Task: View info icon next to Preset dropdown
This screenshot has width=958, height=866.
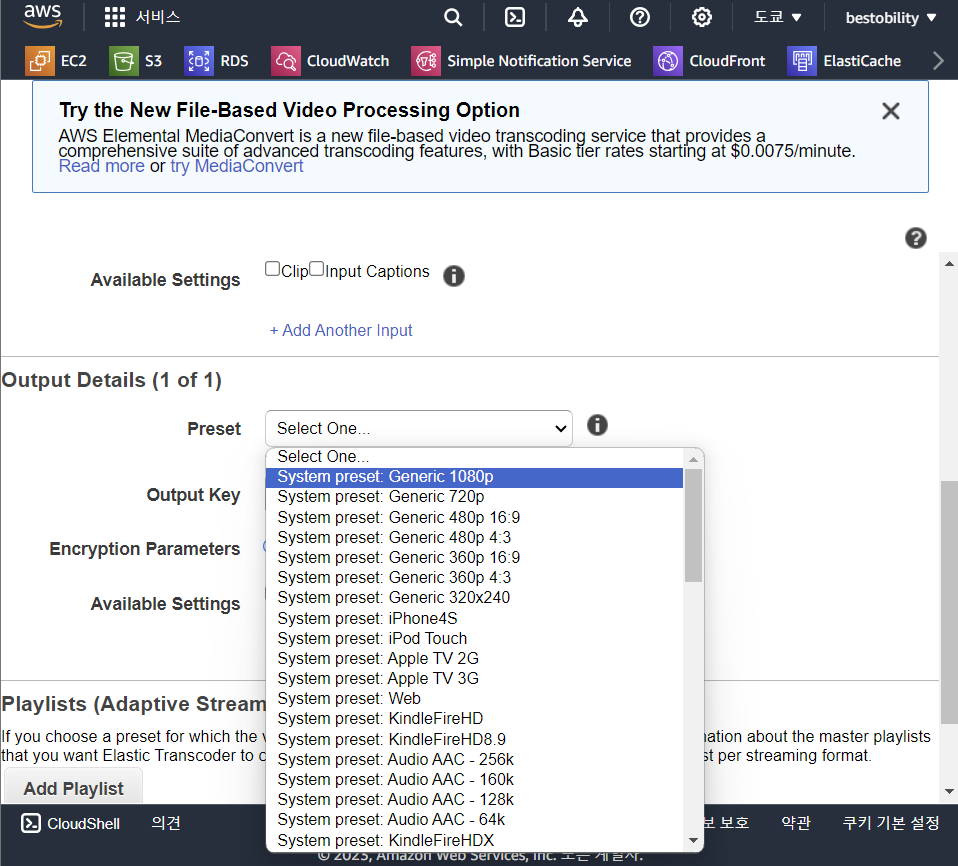Action: (x=597, y=425)
